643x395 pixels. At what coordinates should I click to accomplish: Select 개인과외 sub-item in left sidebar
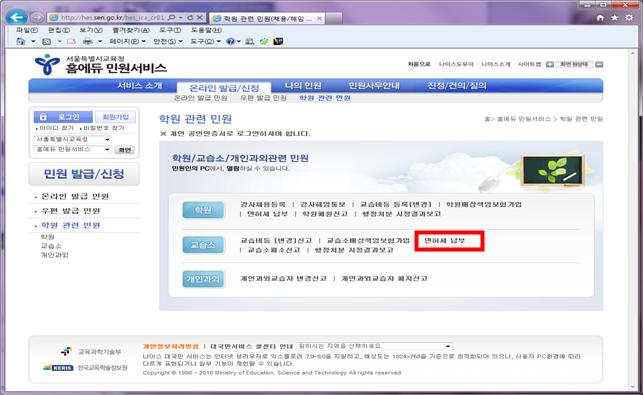54,255
